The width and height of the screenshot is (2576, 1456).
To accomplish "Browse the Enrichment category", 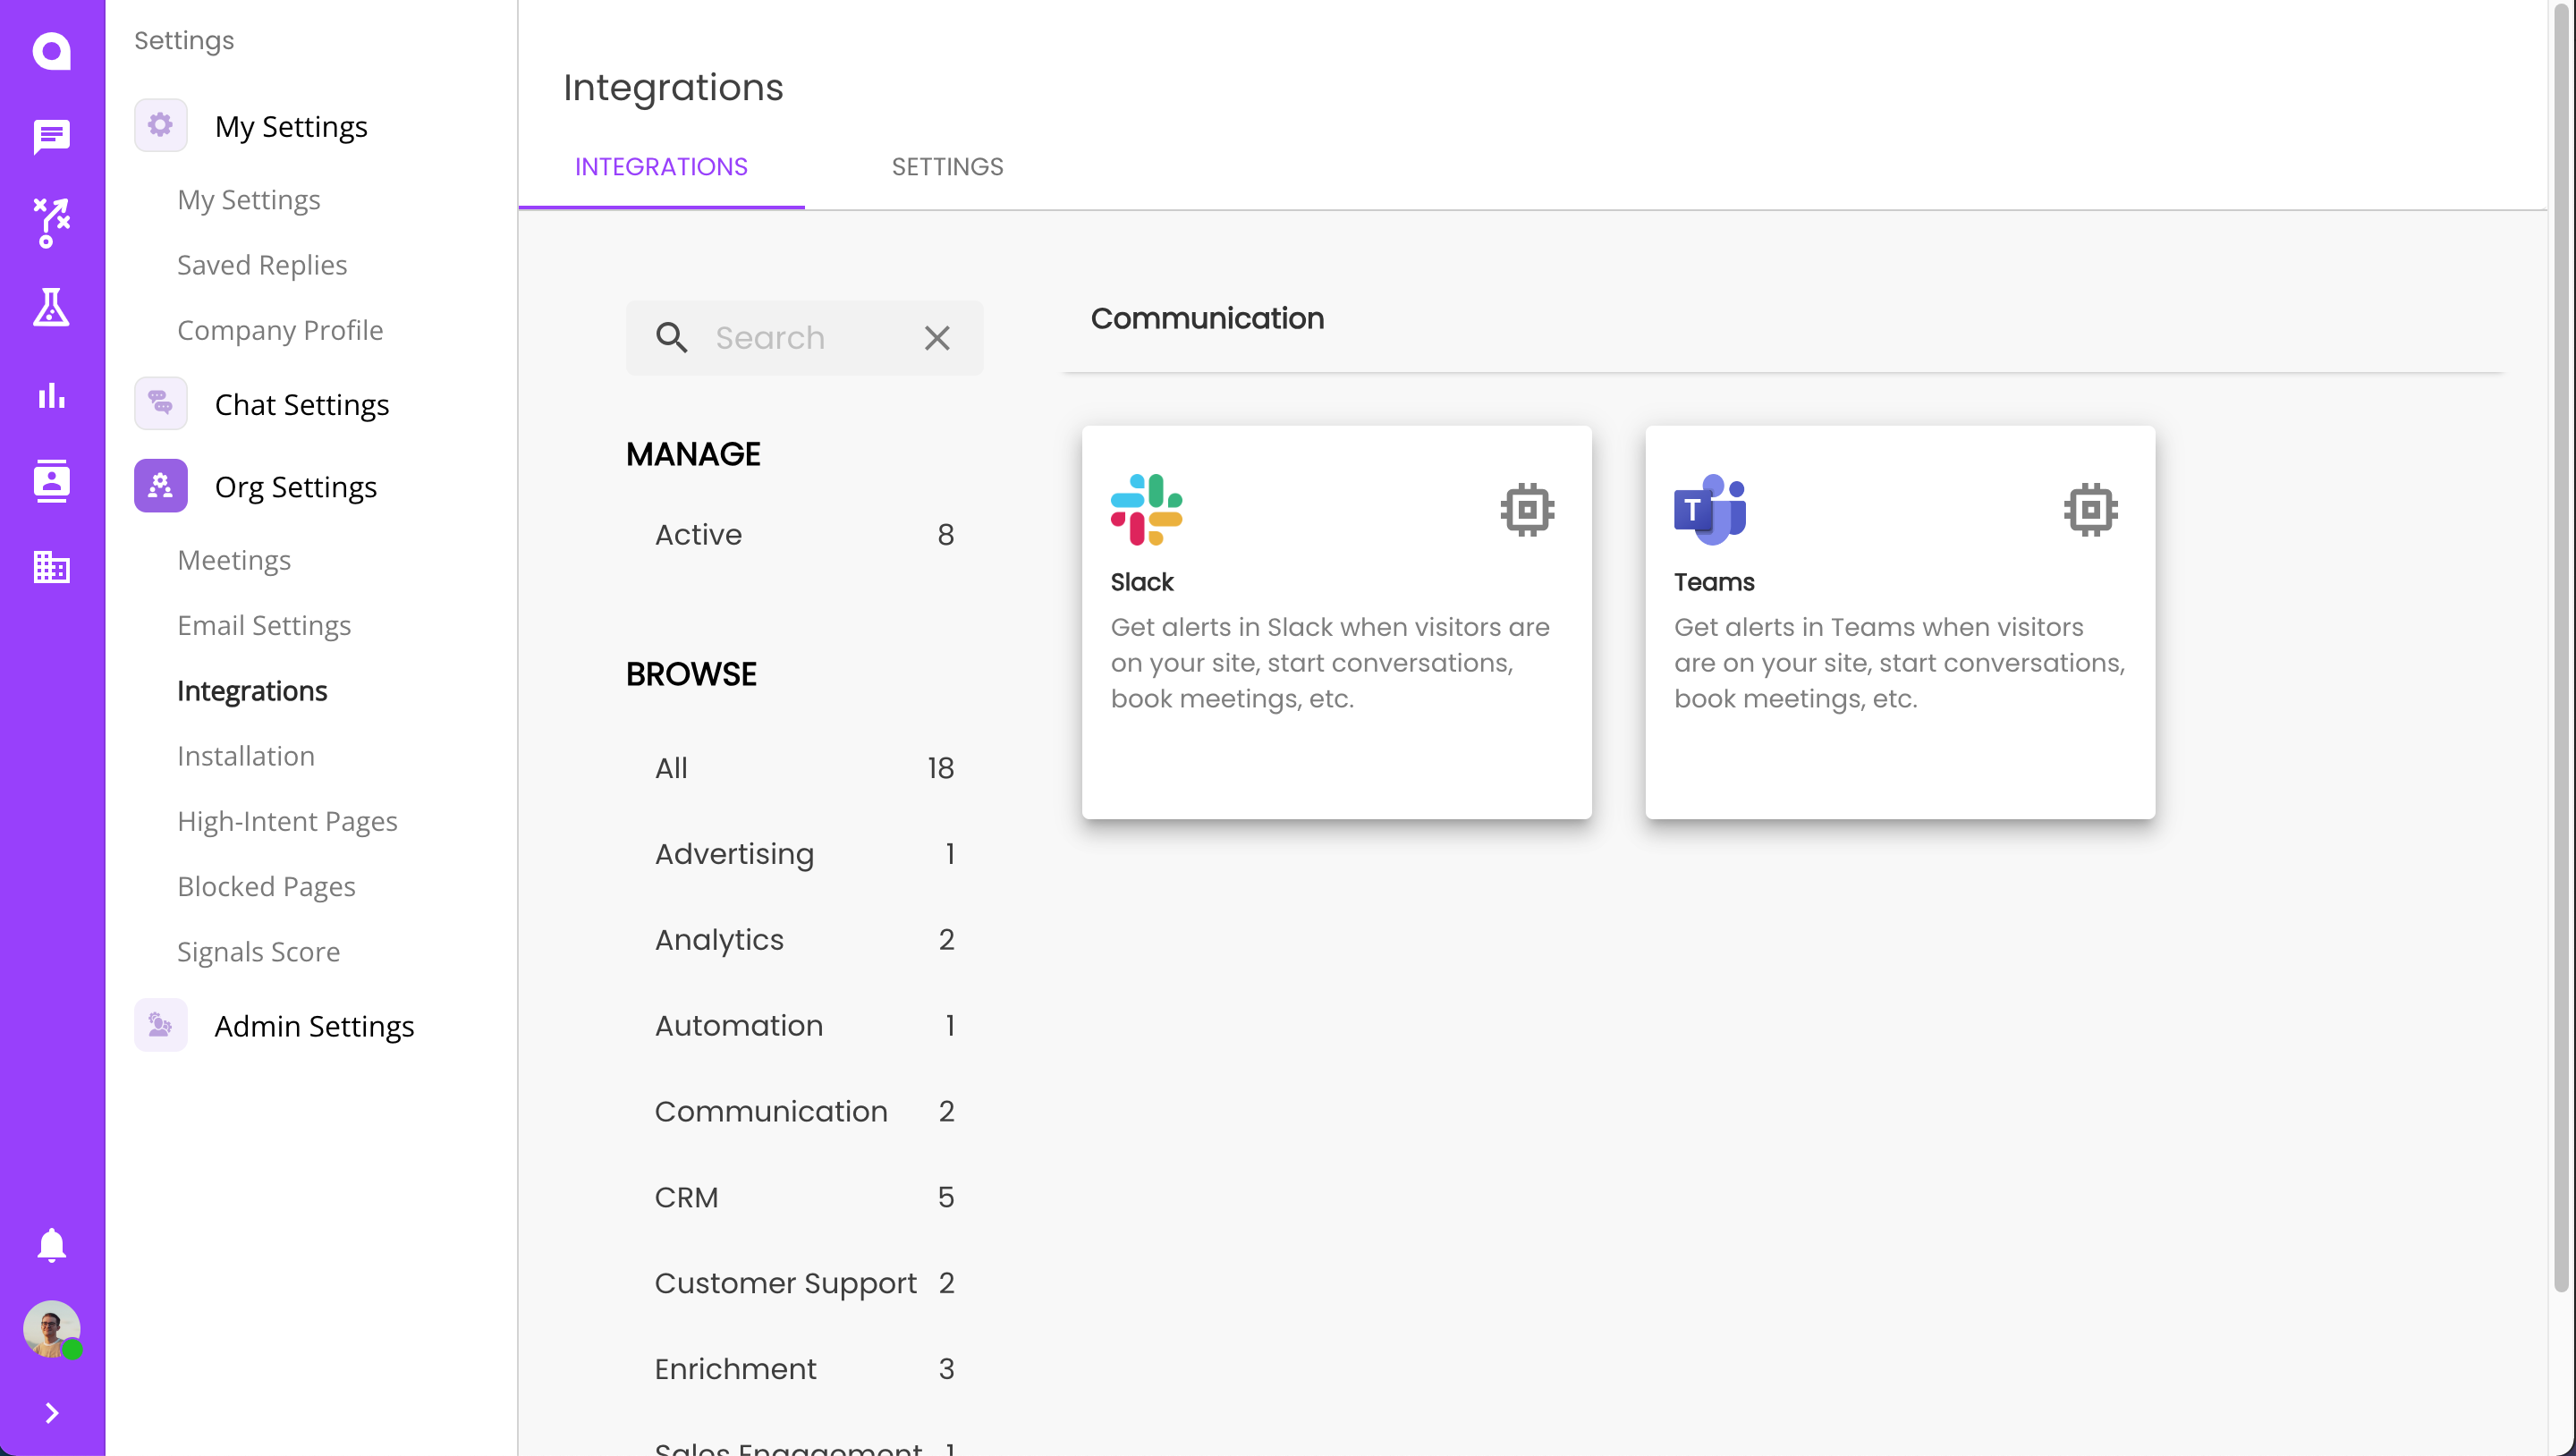I will [x=805, y=1368].
